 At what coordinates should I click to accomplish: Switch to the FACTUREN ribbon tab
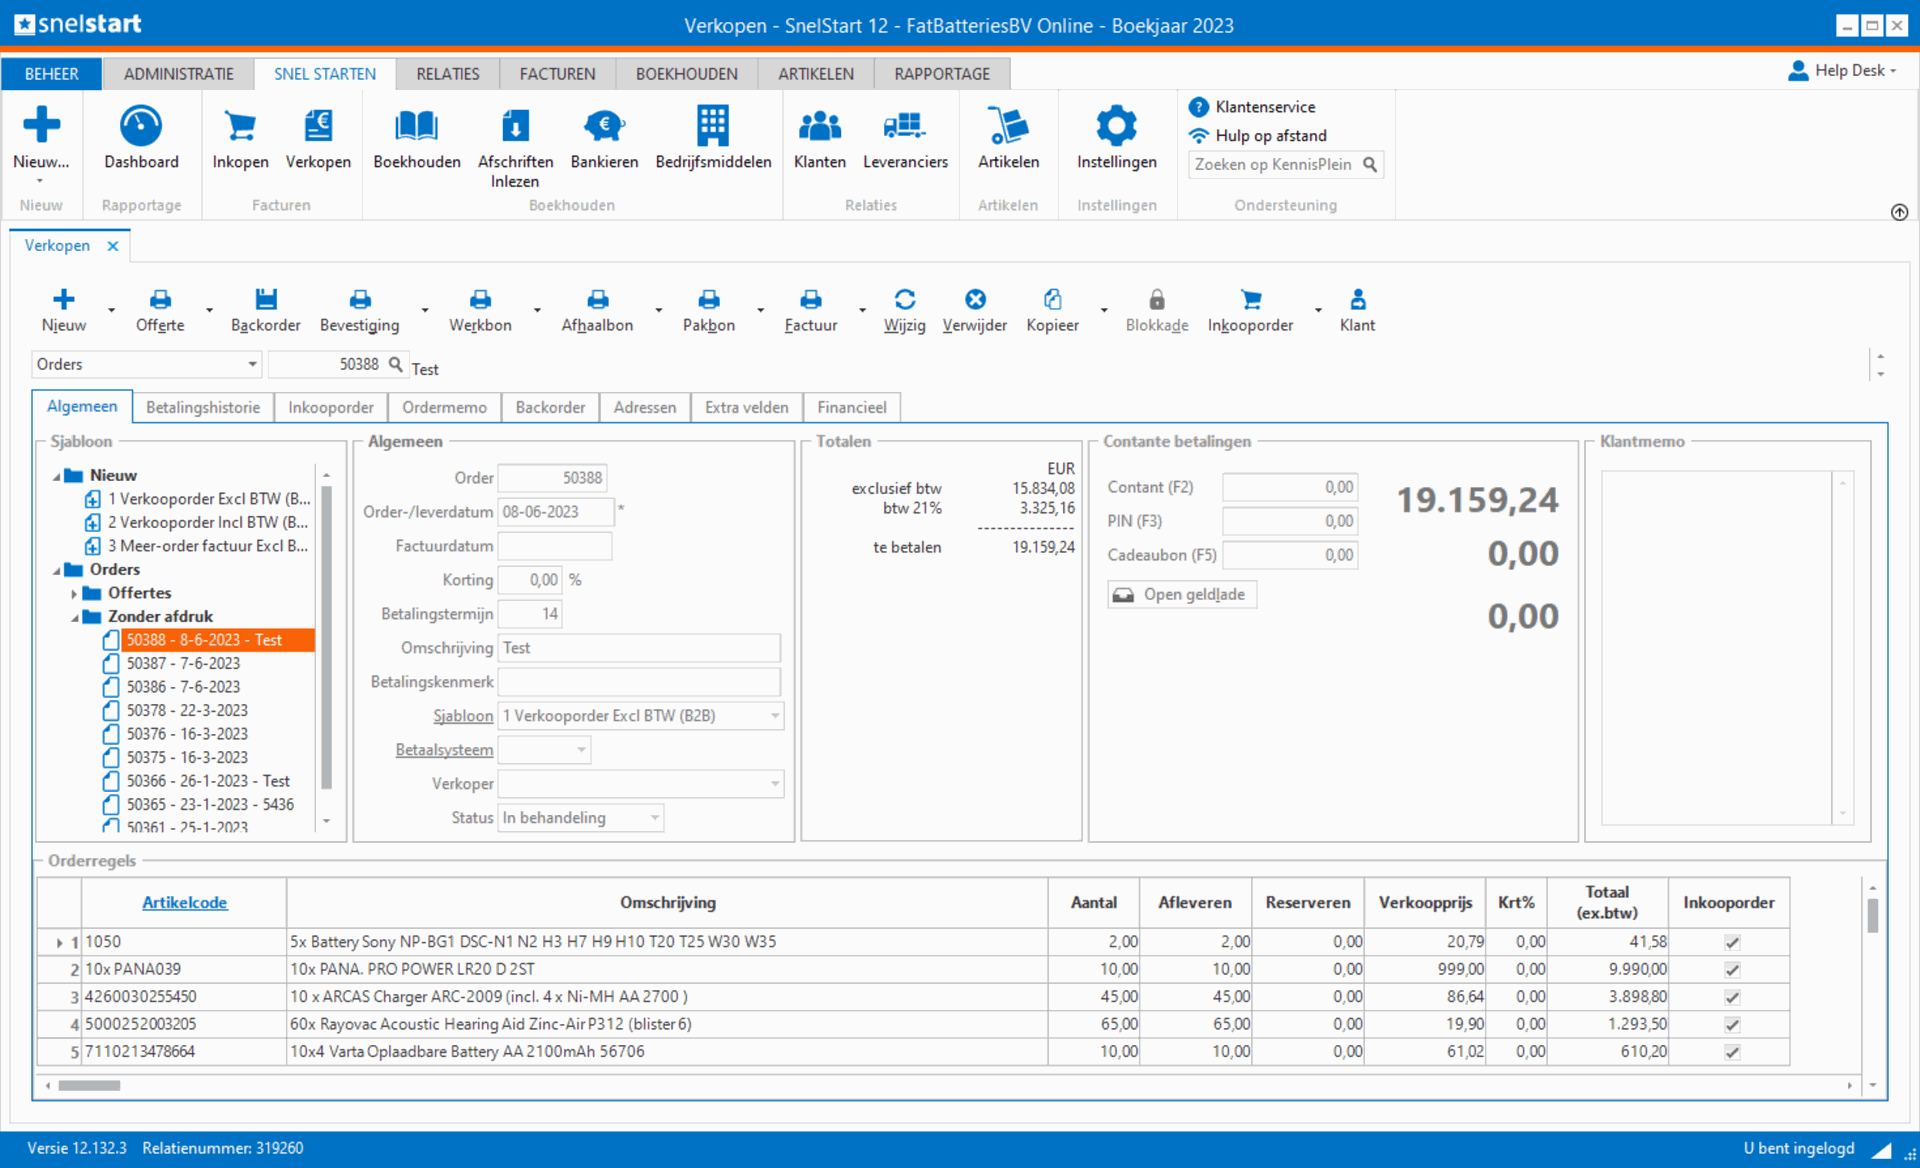(x=557, y=74)
